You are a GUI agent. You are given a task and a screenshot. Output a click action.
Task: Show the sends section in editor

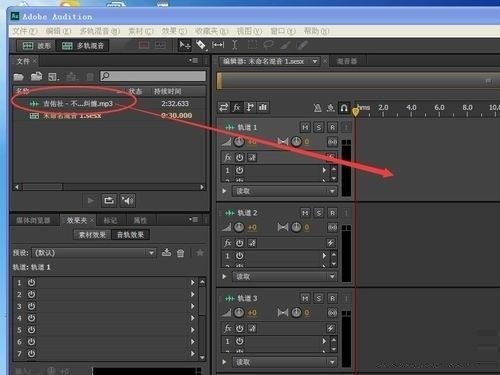250,107
